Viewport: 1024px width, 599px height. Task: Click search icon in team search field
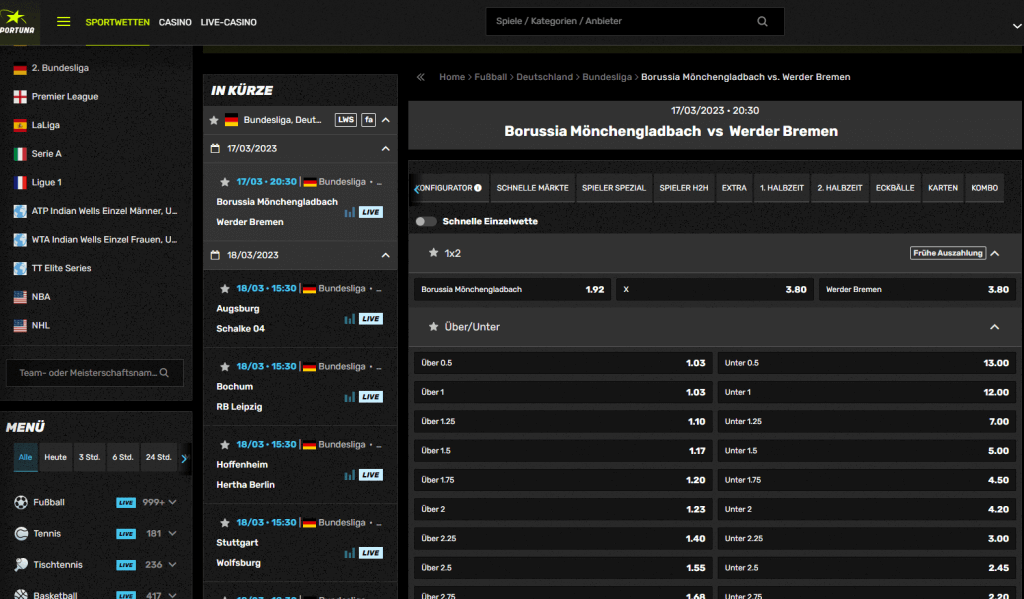pyautogui.click(x=165, y=373)
